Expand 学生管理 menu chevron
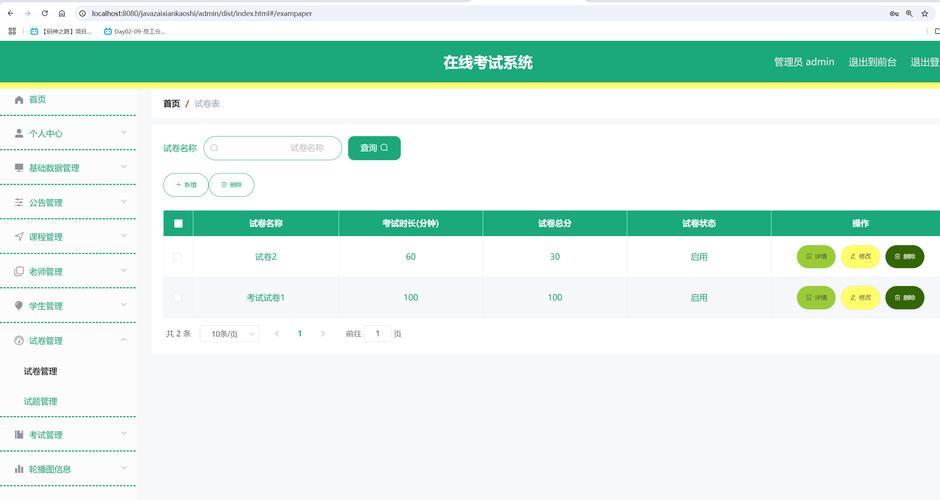This screenshot has height=500, width=940. [x=123, y=305]
